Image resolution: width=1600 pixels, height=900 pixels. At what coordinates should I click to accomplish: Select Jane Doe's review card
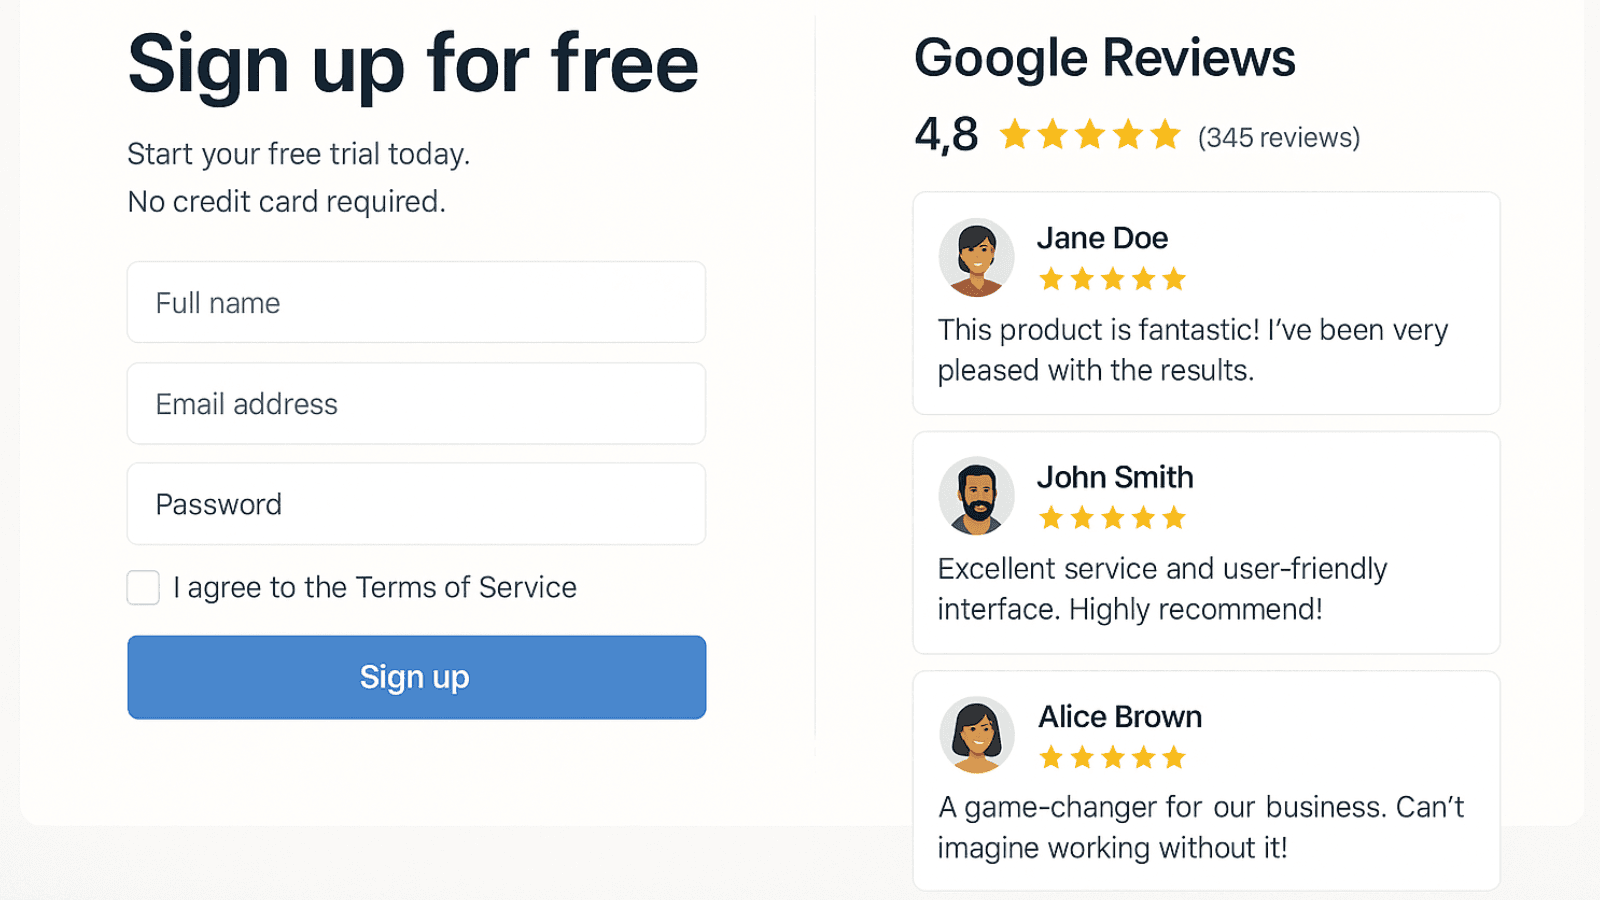pos(1205,303)
